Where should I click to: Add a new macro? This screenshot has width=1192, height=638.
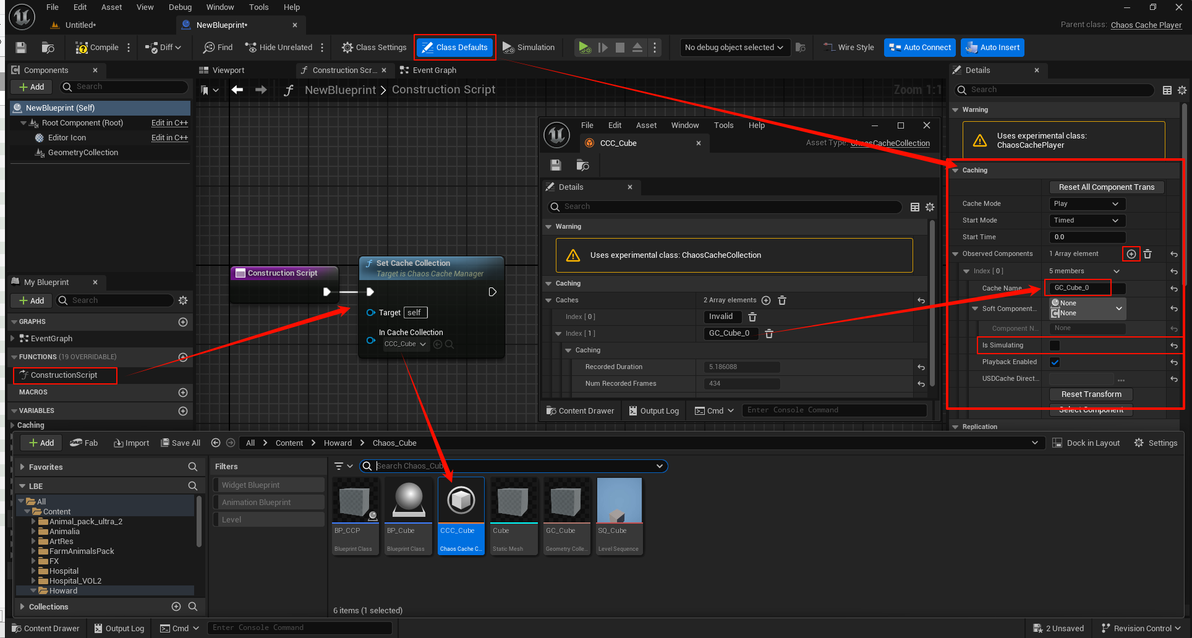pos(182,392)
